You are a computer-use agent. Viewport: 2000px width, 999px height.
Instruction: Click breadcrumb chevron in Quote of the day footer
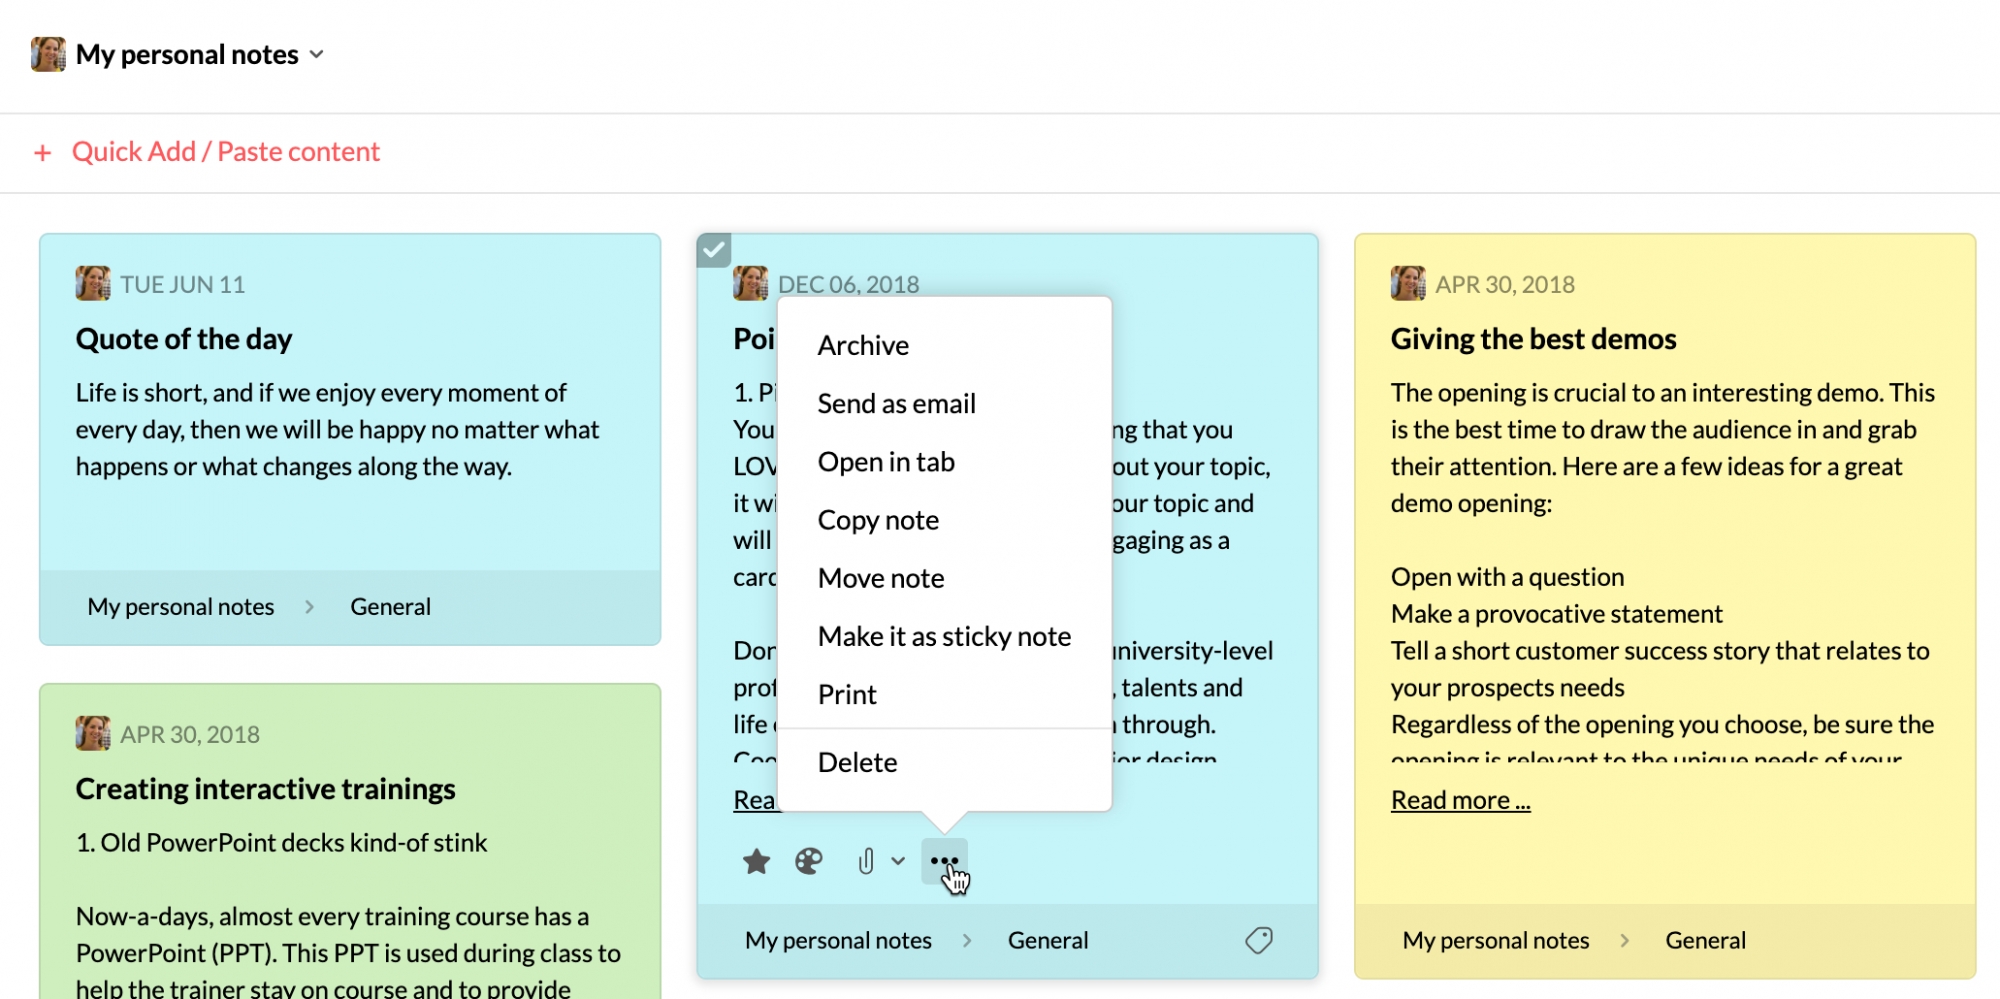pyautogui.click(x=310, y=607)
